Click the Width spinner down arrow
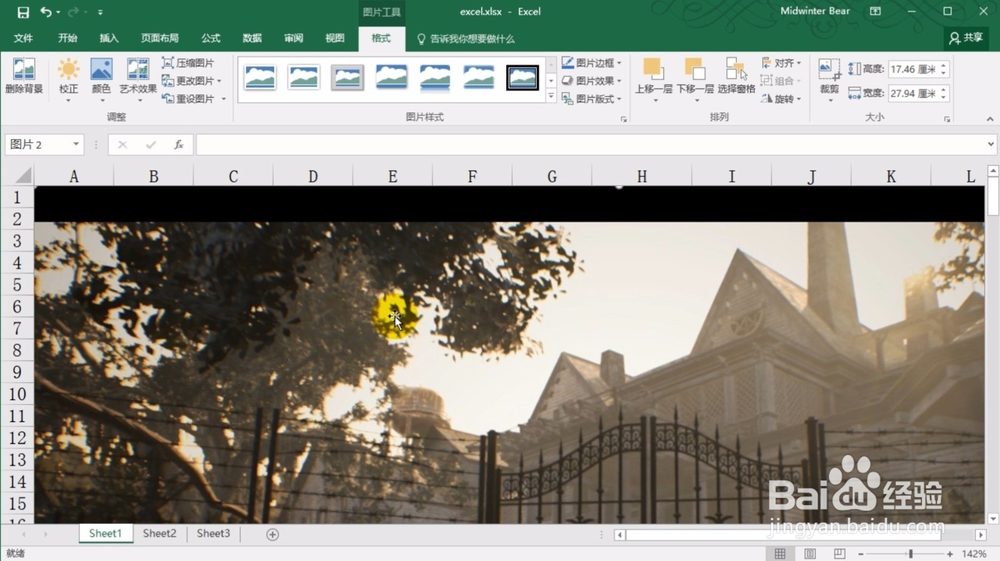 [944, 98]
